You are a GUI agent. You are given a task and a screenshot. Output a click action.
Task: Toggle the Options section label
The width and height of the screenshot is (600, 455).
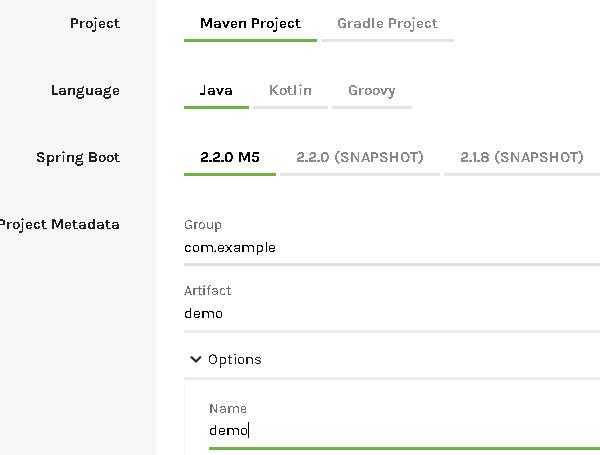tap(235, 360)
